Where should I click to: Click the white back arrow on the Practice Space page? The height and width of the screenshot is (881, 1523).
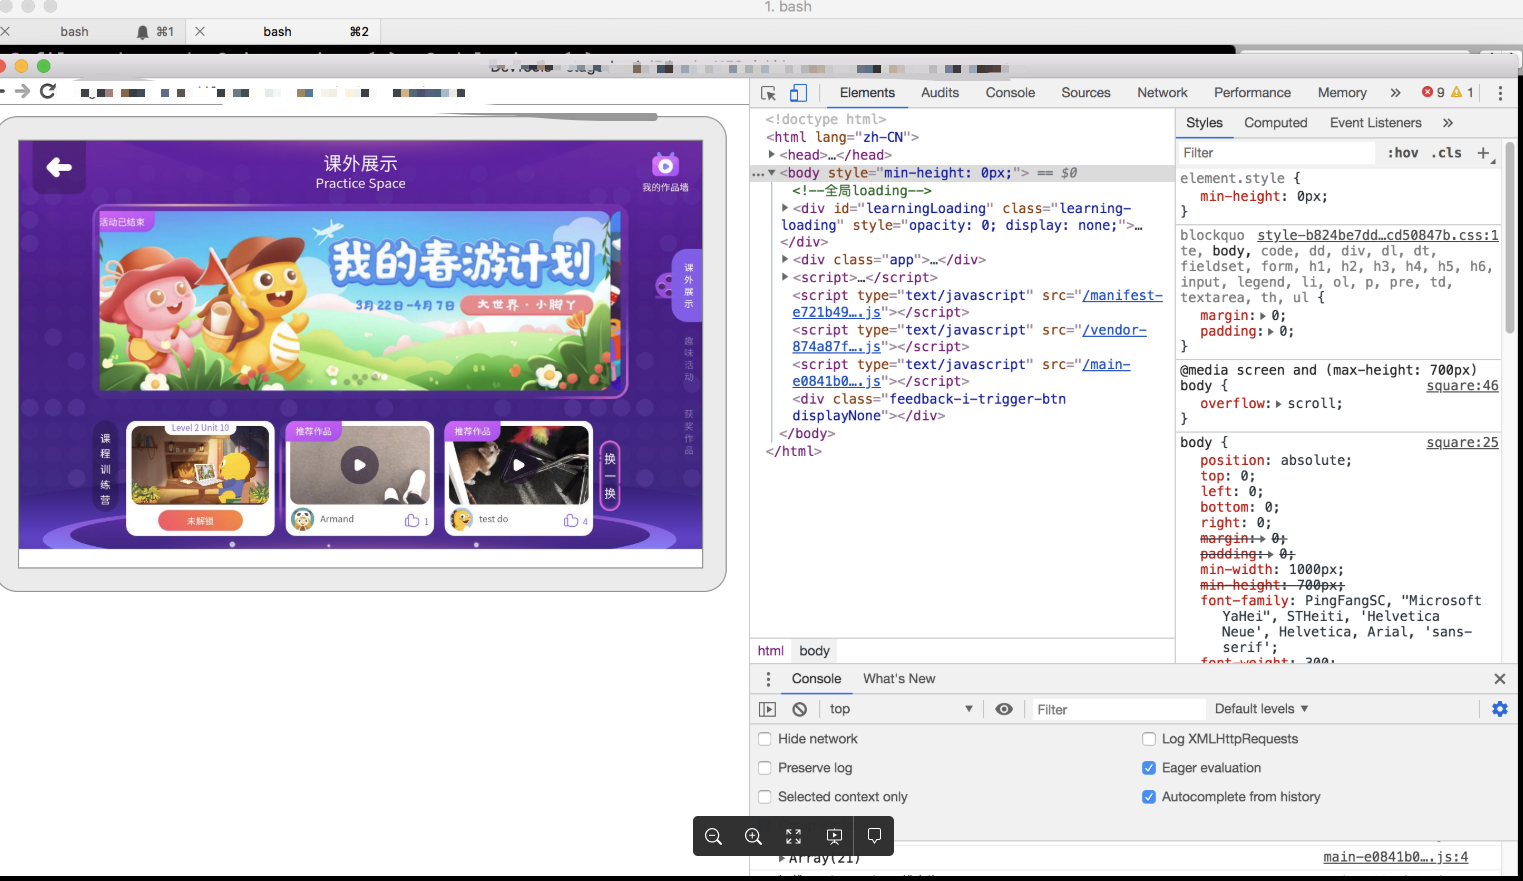pos(59,167)
